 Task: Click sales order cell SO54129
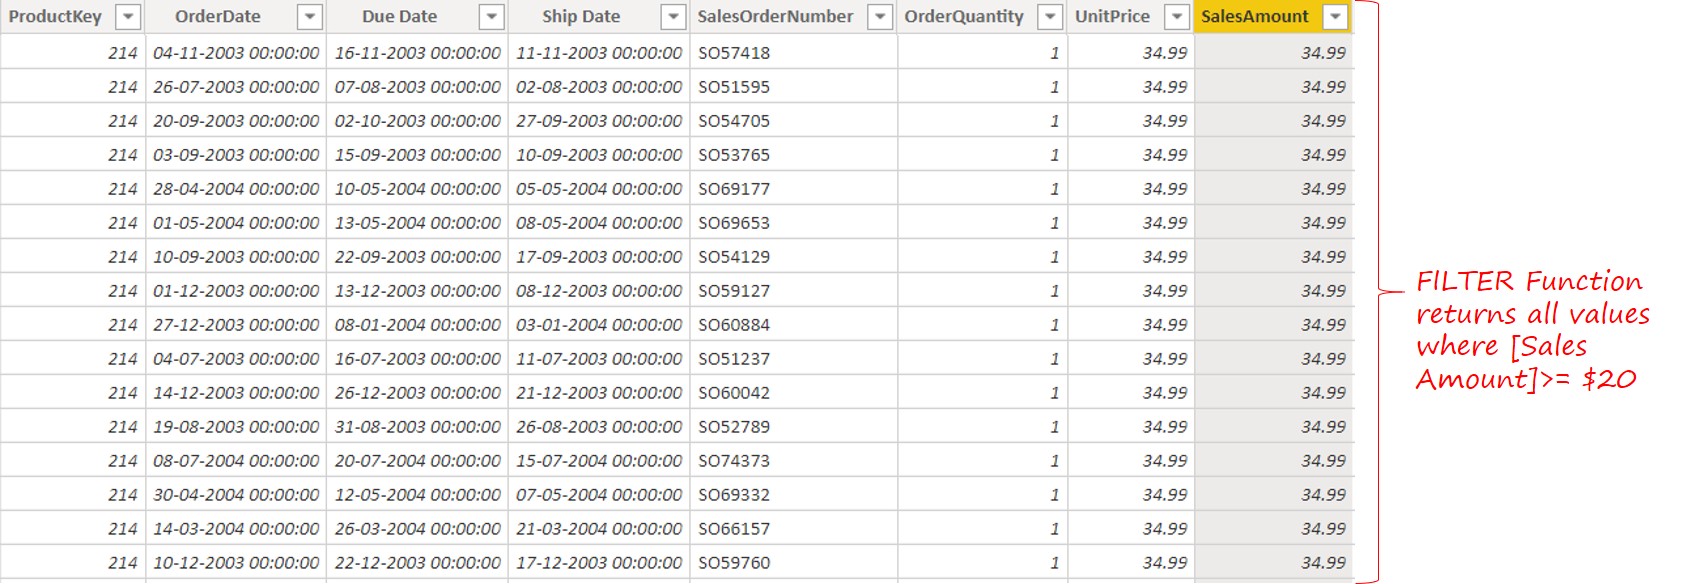tap(793, 257)
